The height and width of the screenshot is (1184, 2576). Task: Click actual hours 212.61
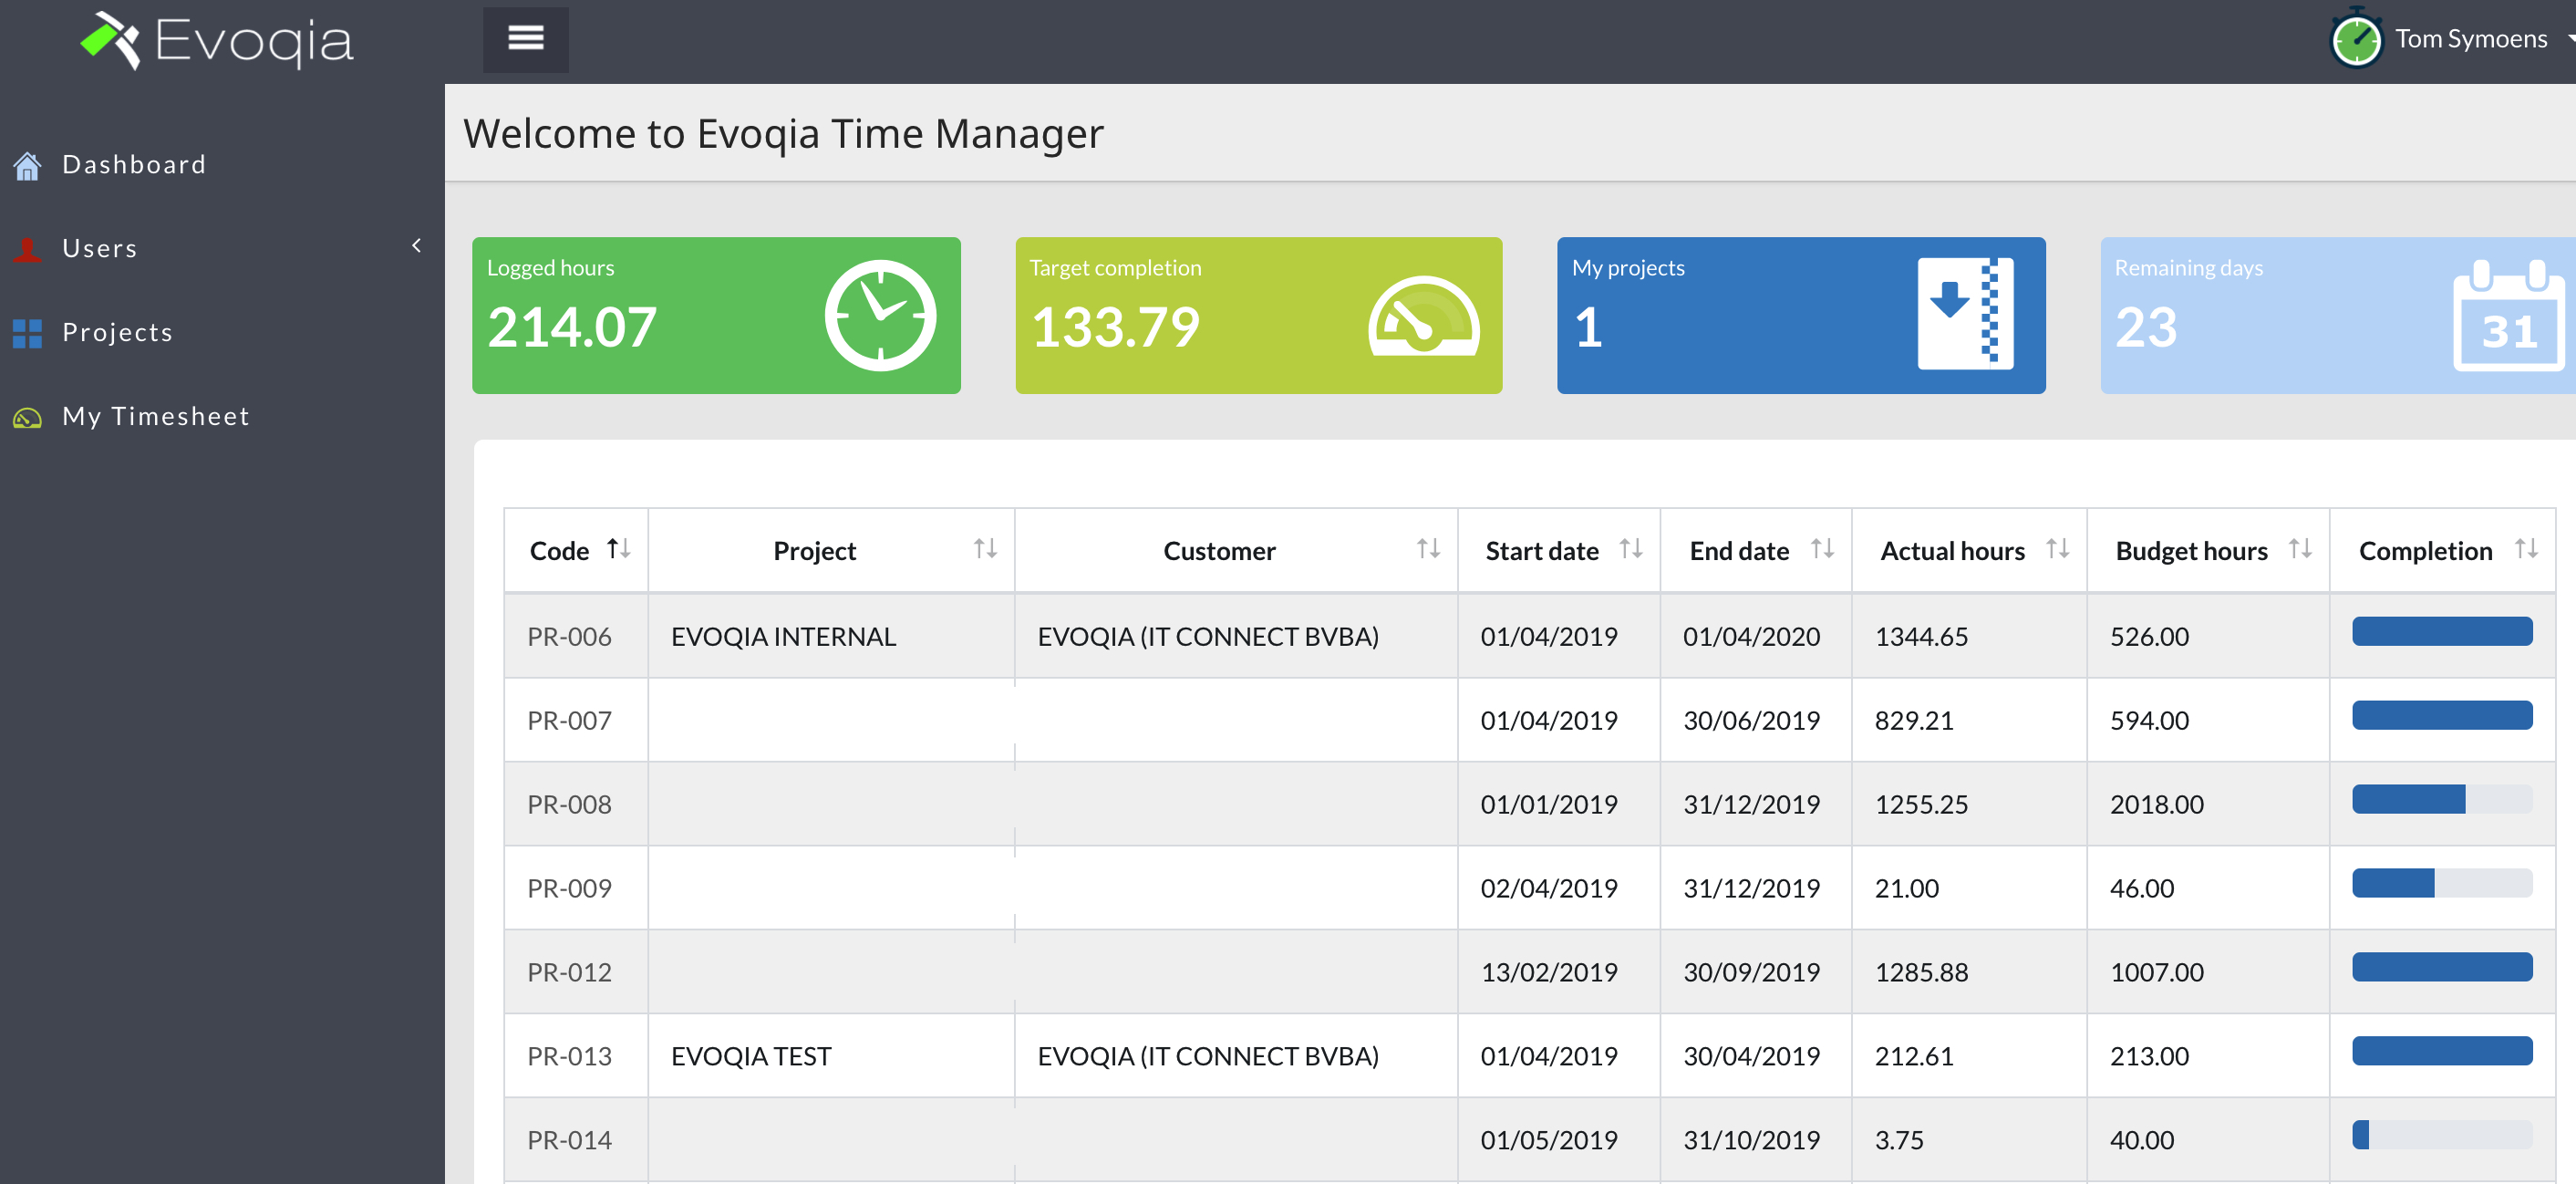[1914, 1057]
